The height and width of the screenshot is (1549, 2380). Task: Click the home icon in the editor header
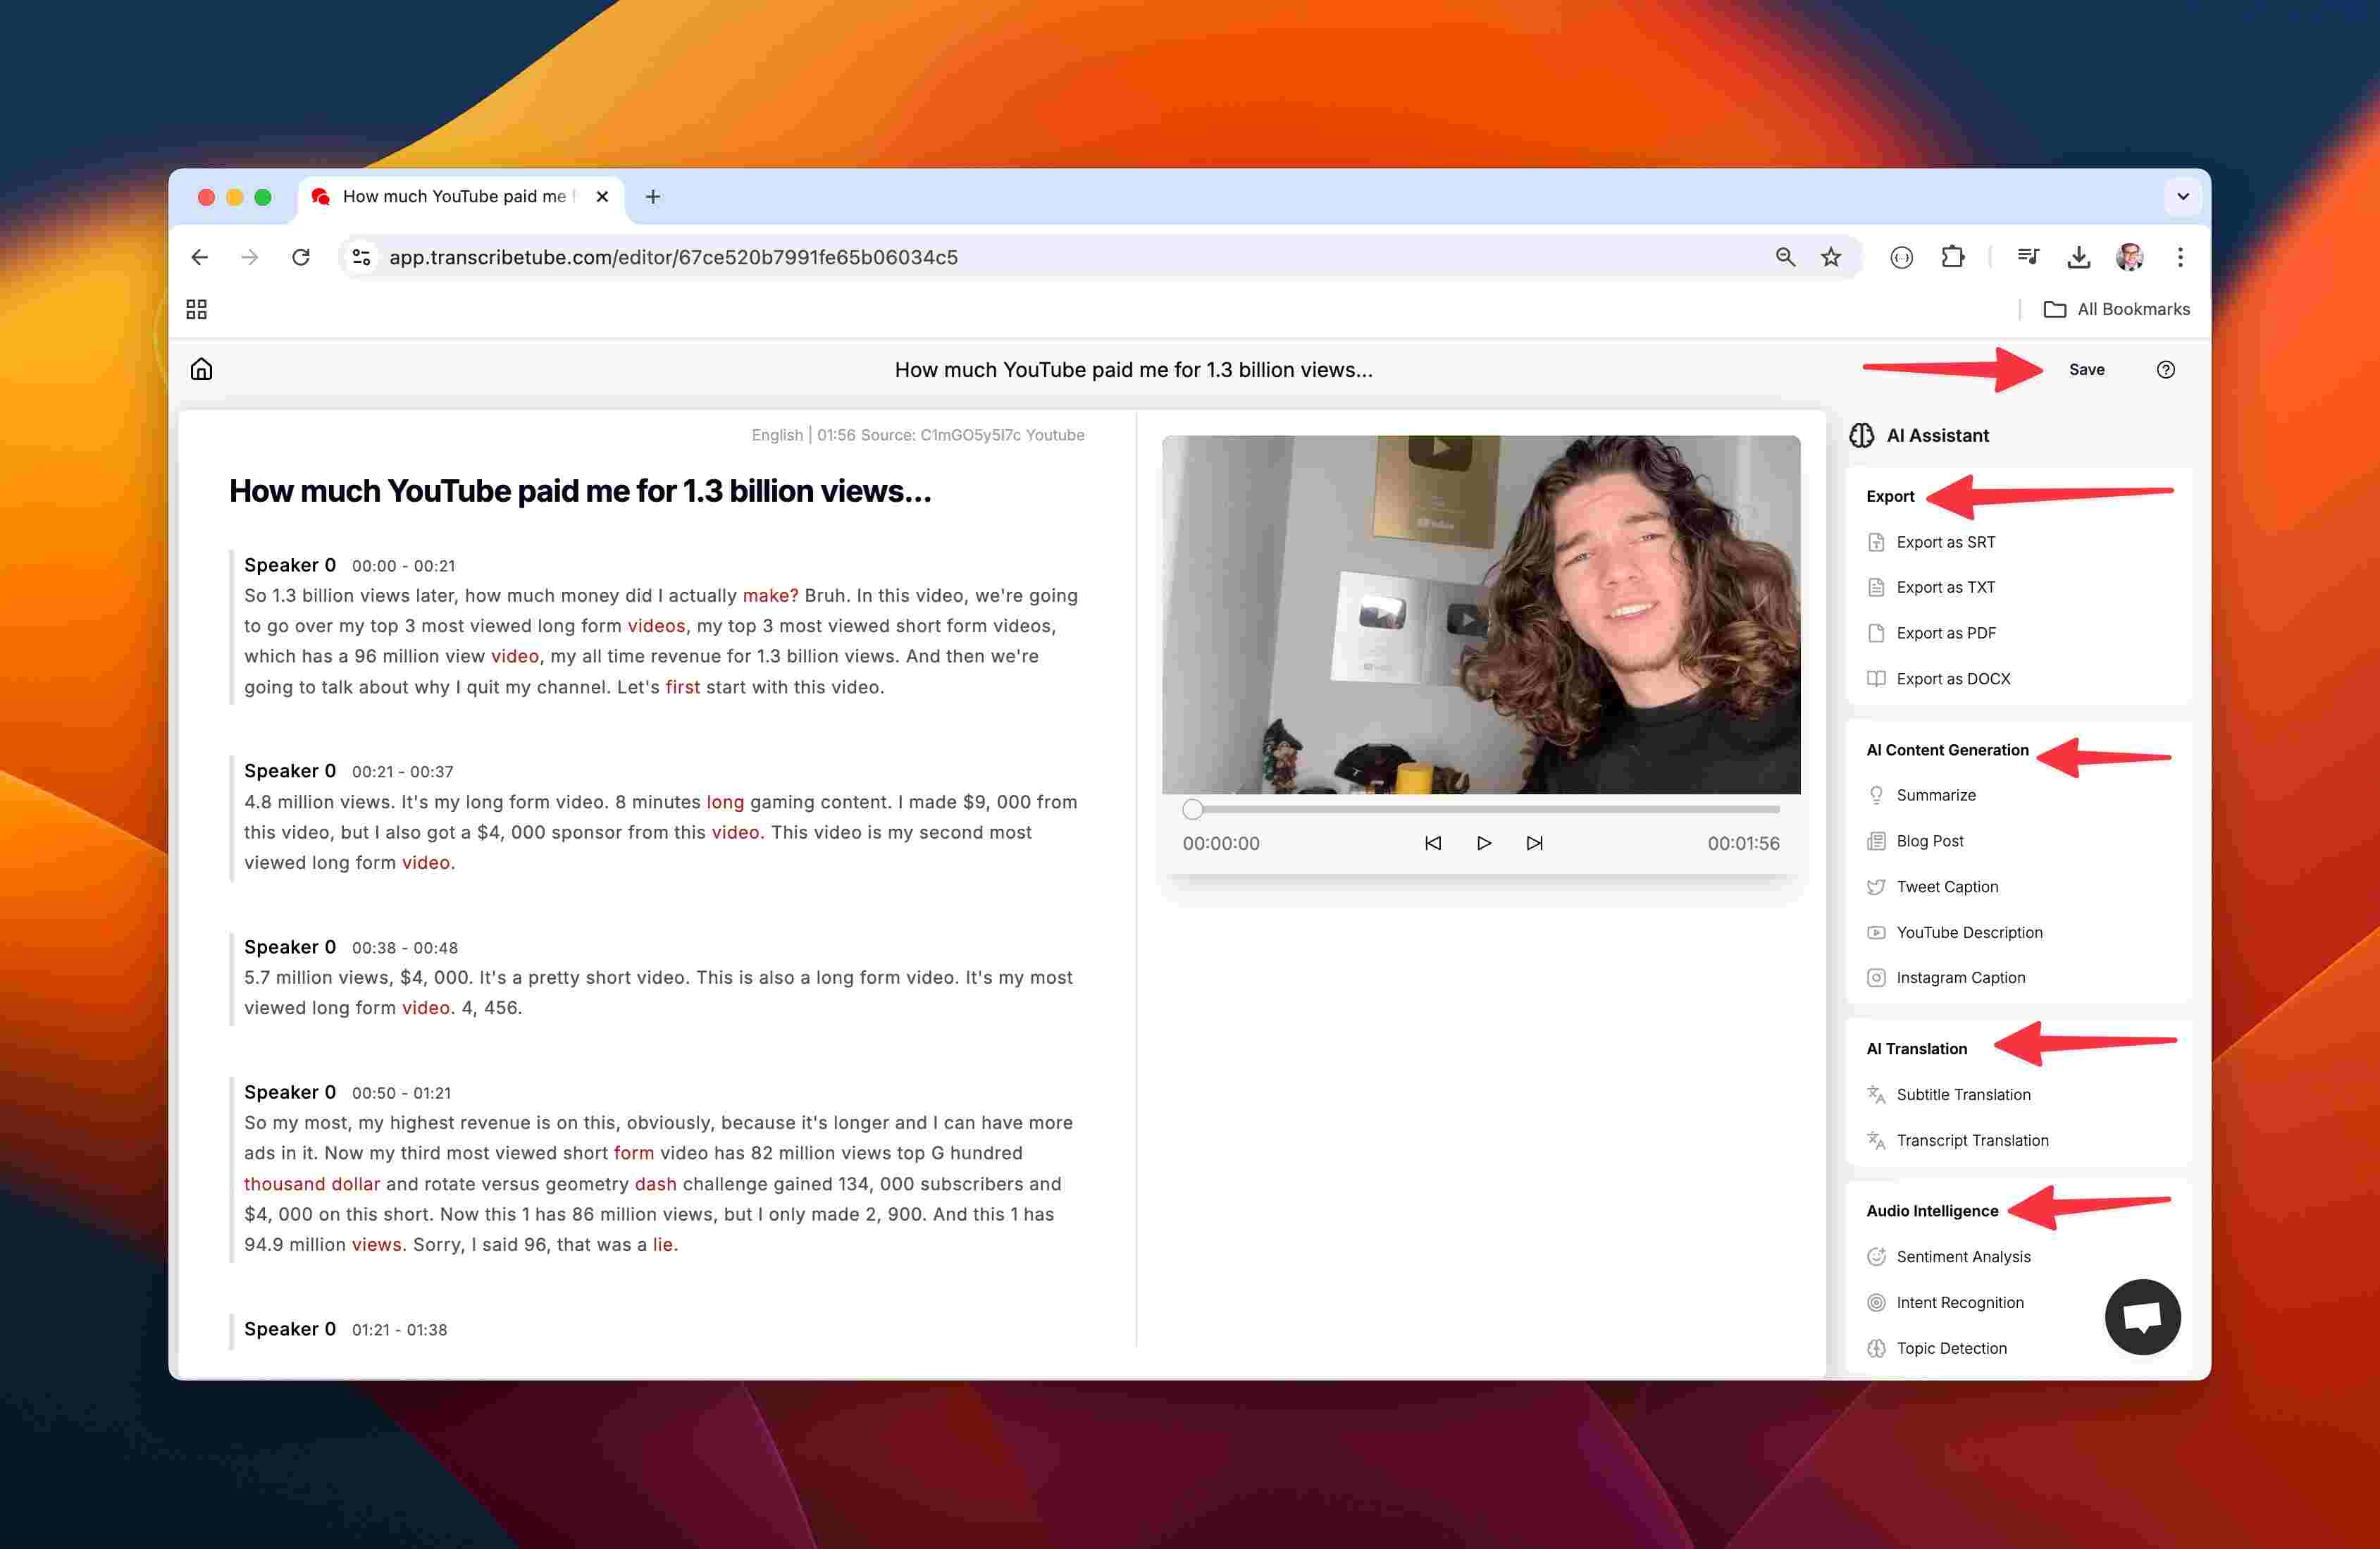pyautogui.click(x=201, y=369)
